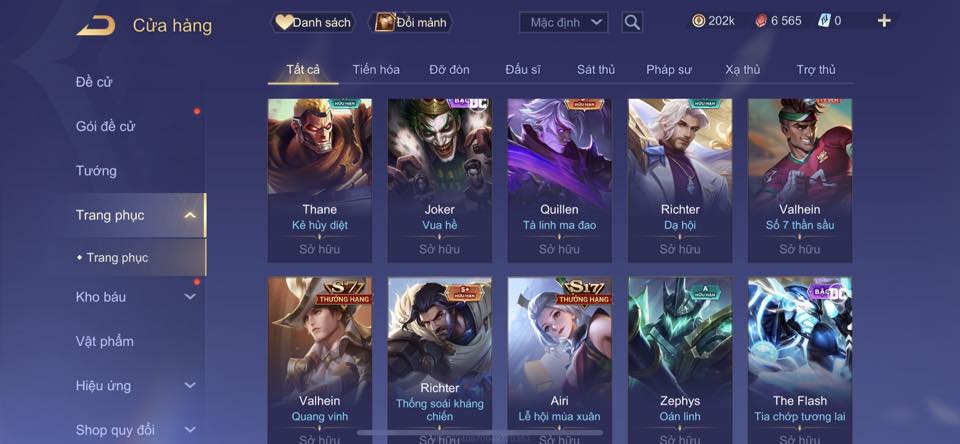Open Danh sách wishlist heart button
The height and width of the screenshot is (444, 960).
point(313,23)
